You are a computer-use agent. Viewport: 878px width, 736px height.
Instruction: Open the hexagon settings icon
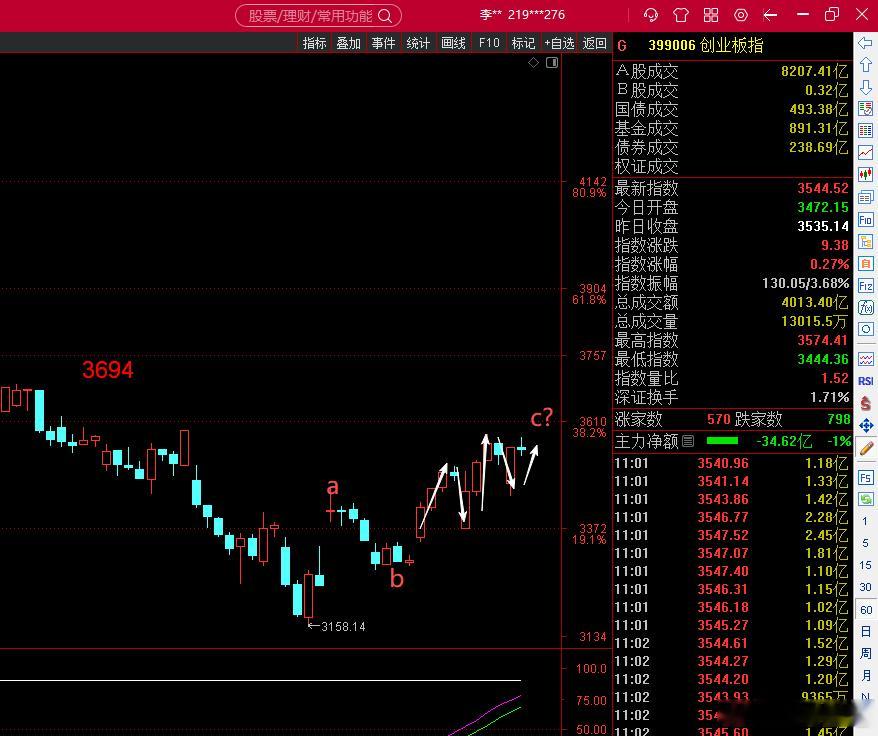[x=740, y=15]
